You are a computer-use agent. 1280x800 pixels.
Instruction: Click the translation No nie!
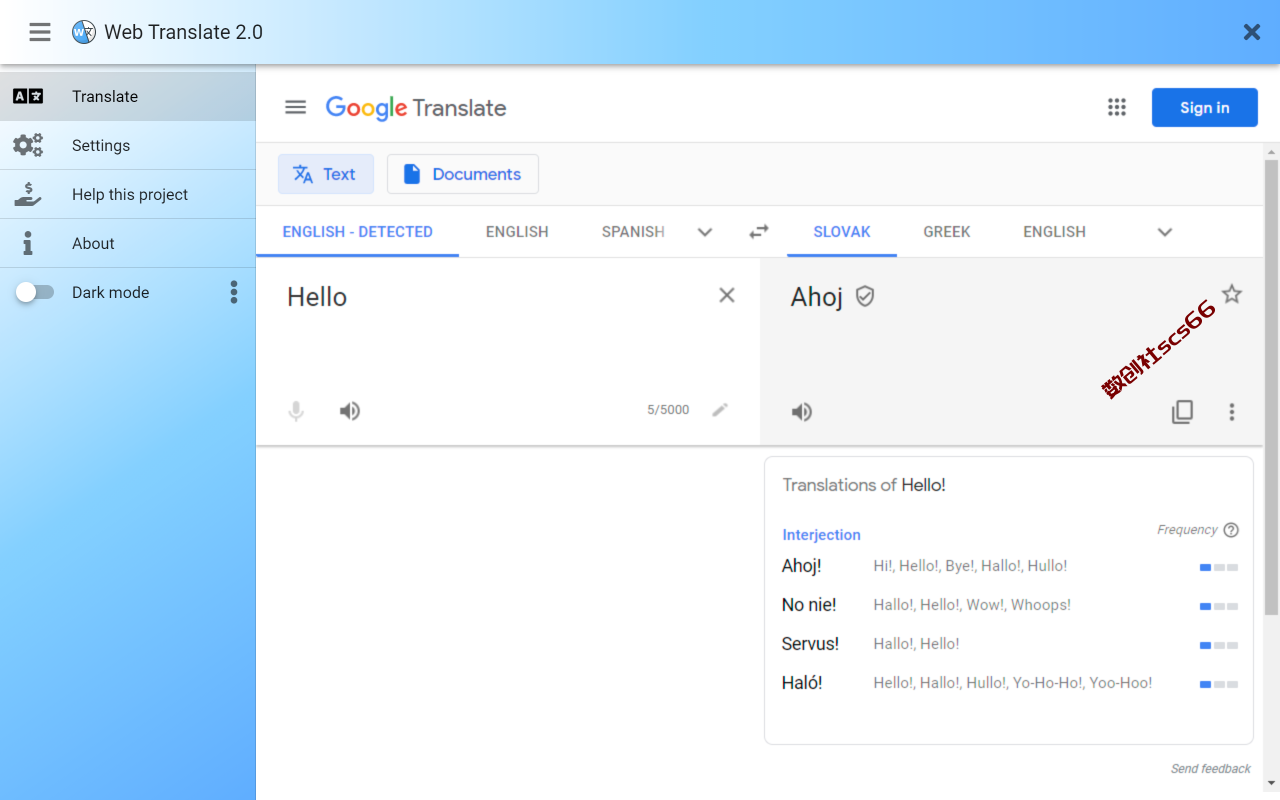click(x=809, y=605)
